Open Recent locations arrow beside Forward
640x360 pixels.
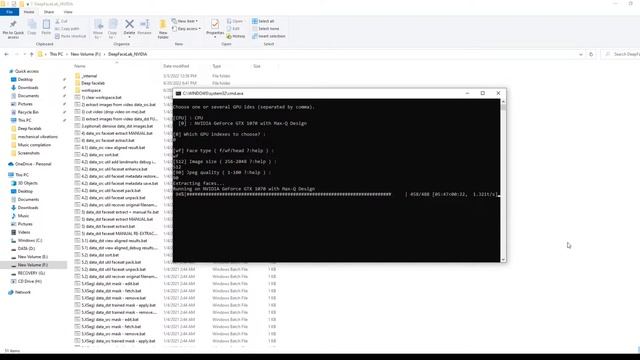pos(24,54)
